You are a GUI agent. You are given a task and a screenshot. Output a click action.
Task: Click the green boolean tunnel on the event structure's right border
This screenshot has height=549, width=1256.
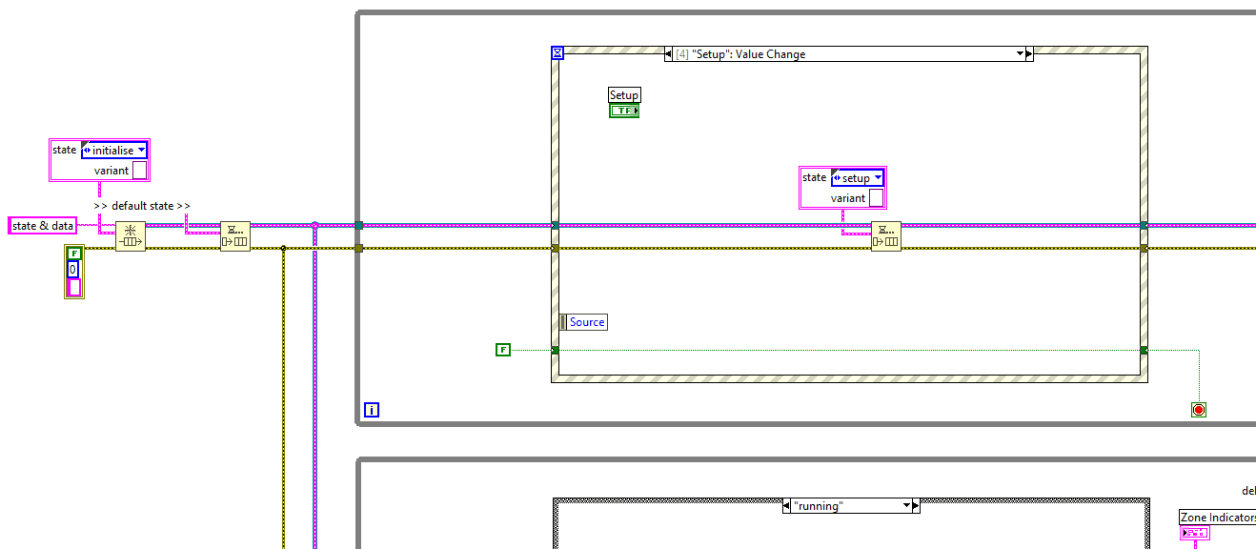1143,350
